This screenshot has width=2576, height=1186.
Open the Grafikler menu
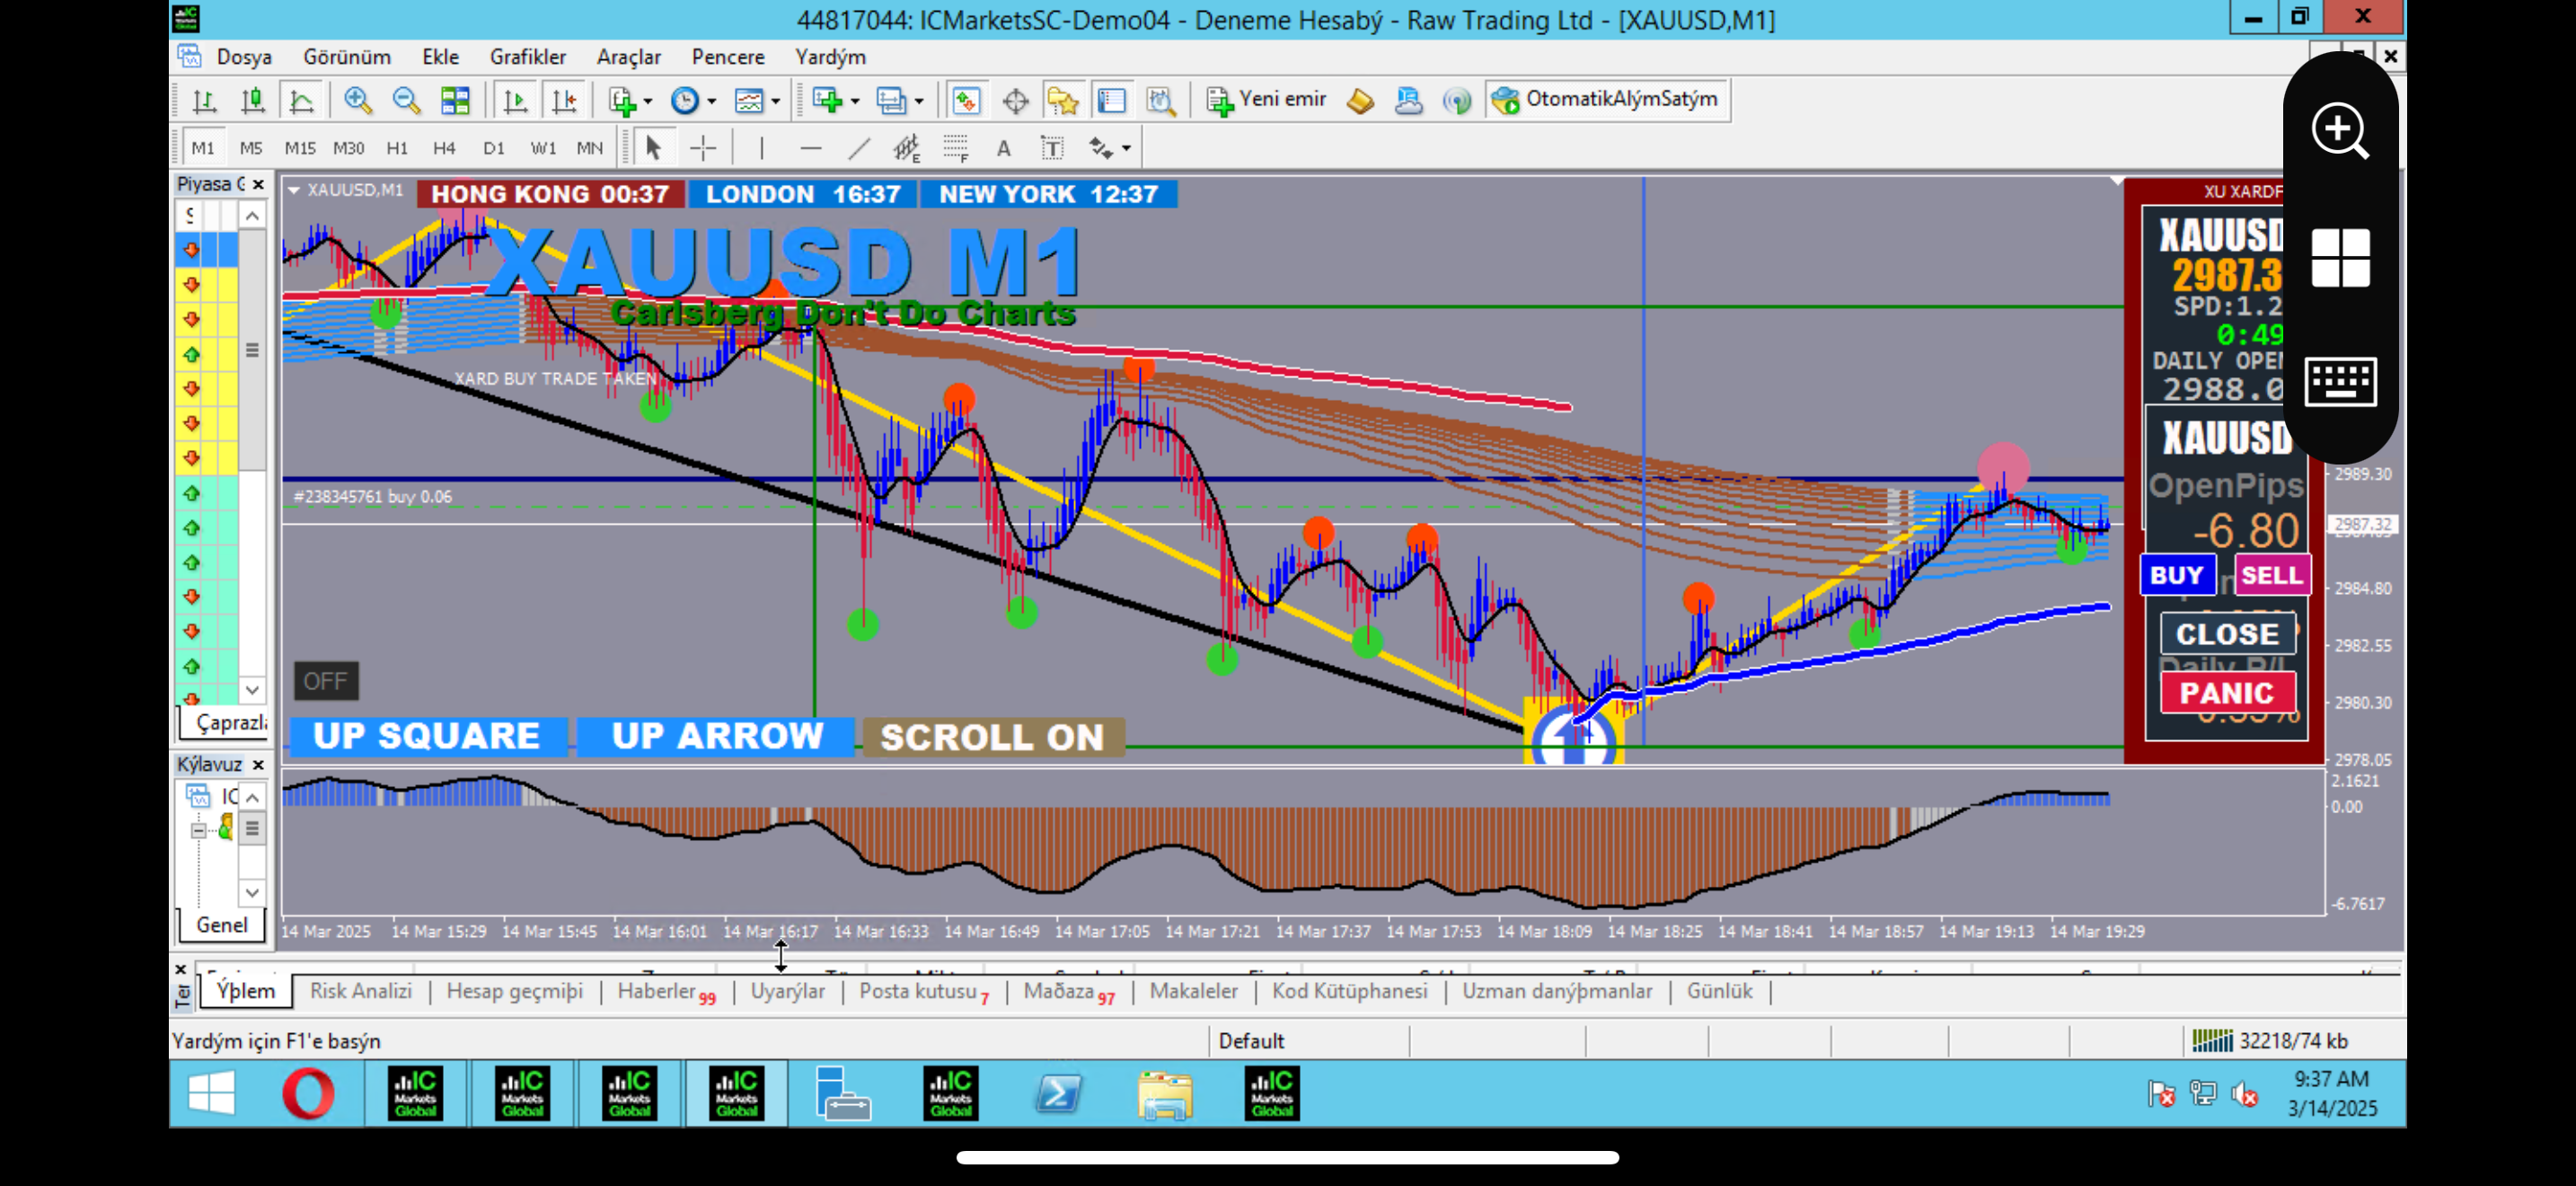pyautogui.click(x=527, y=57)
